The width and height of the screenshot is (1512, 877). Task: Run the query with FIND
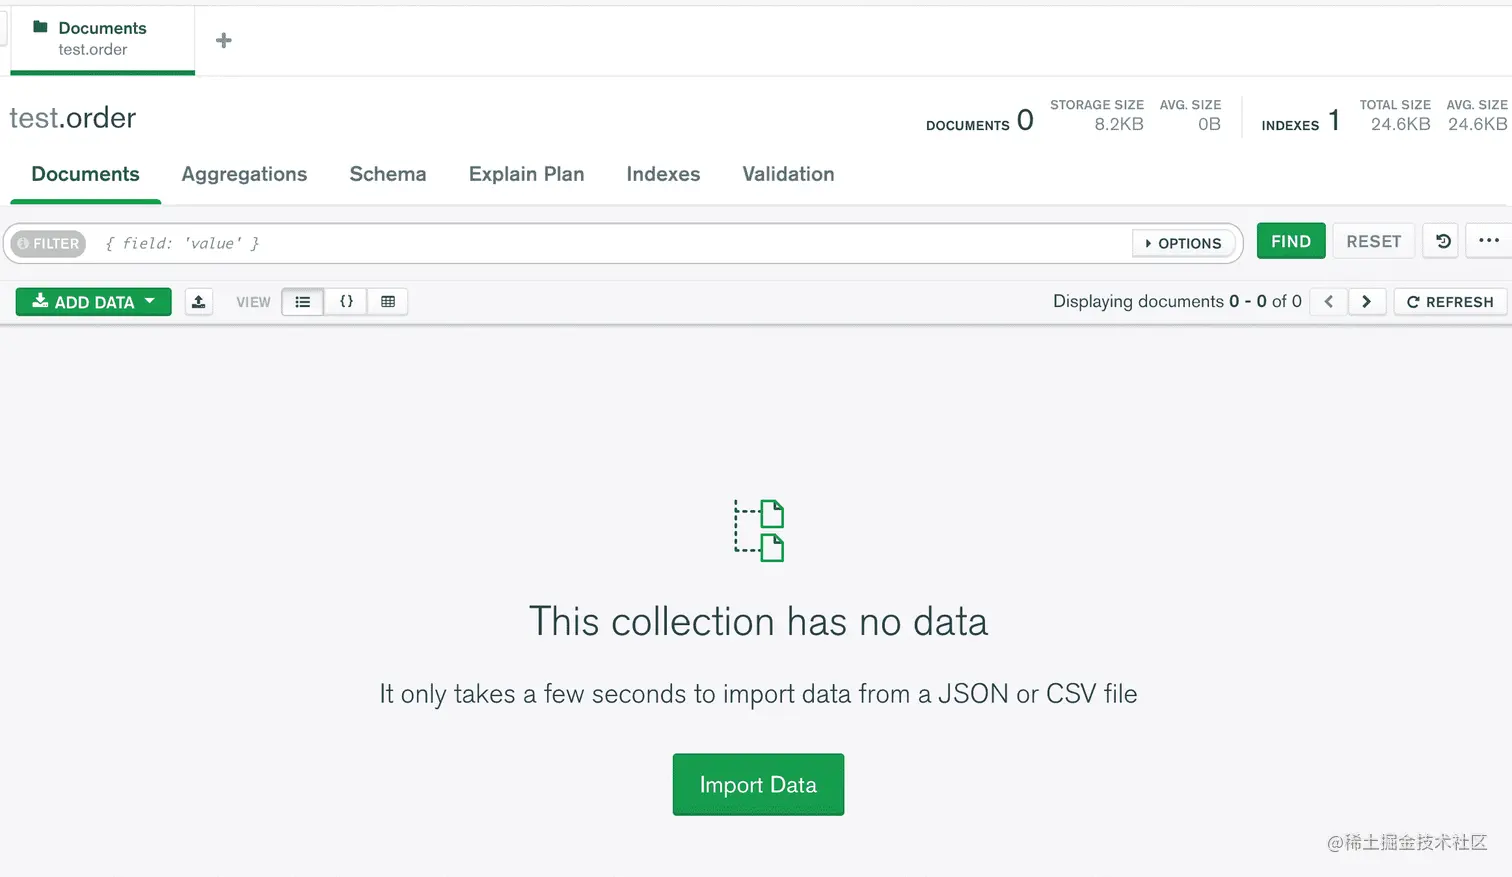click(1290, 241)
